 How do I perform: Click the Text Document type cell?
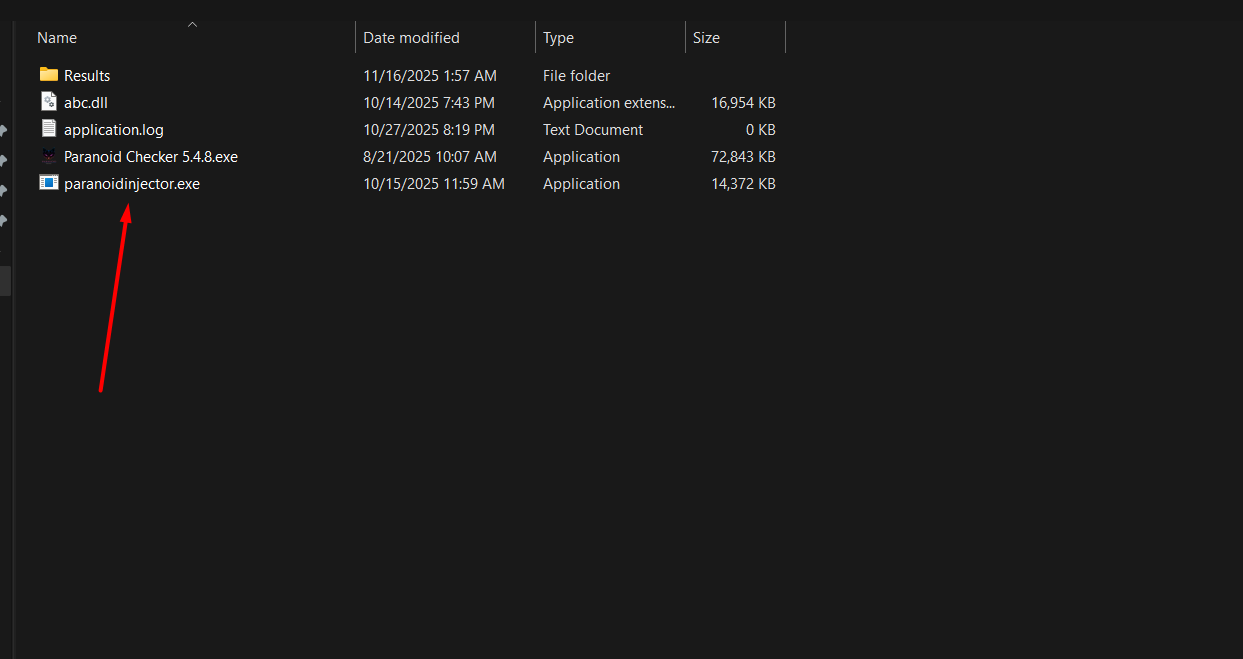[593, 130]
